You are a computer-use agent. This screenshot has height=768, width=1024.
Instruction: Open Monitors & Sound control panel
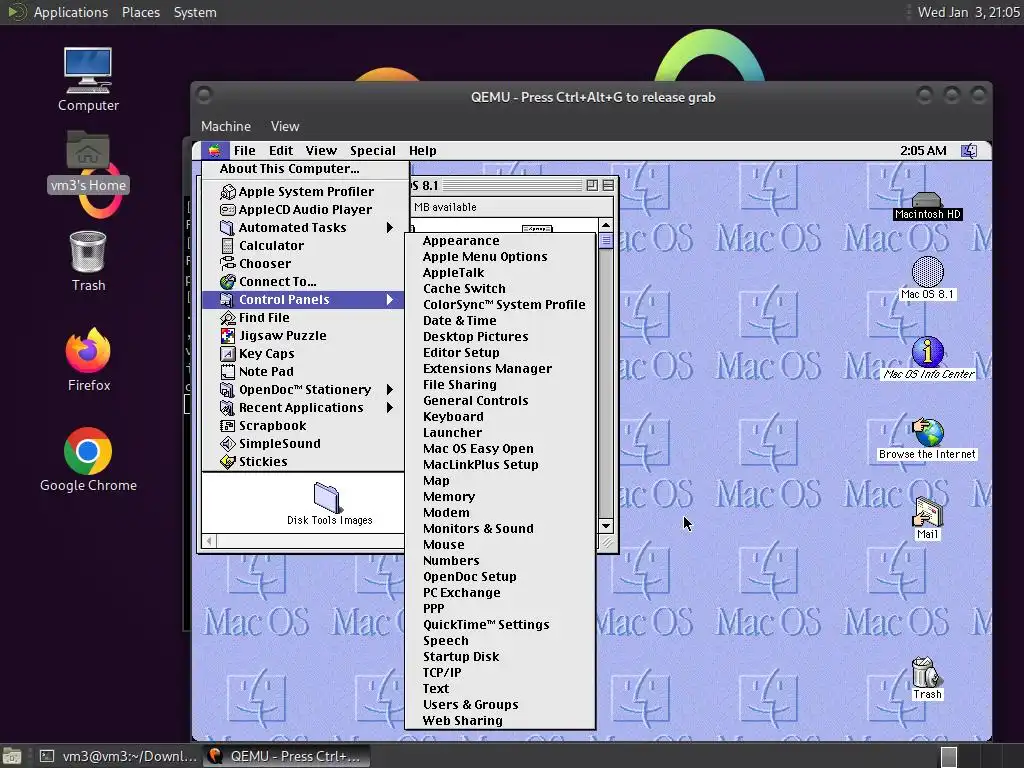pos(500,529)
